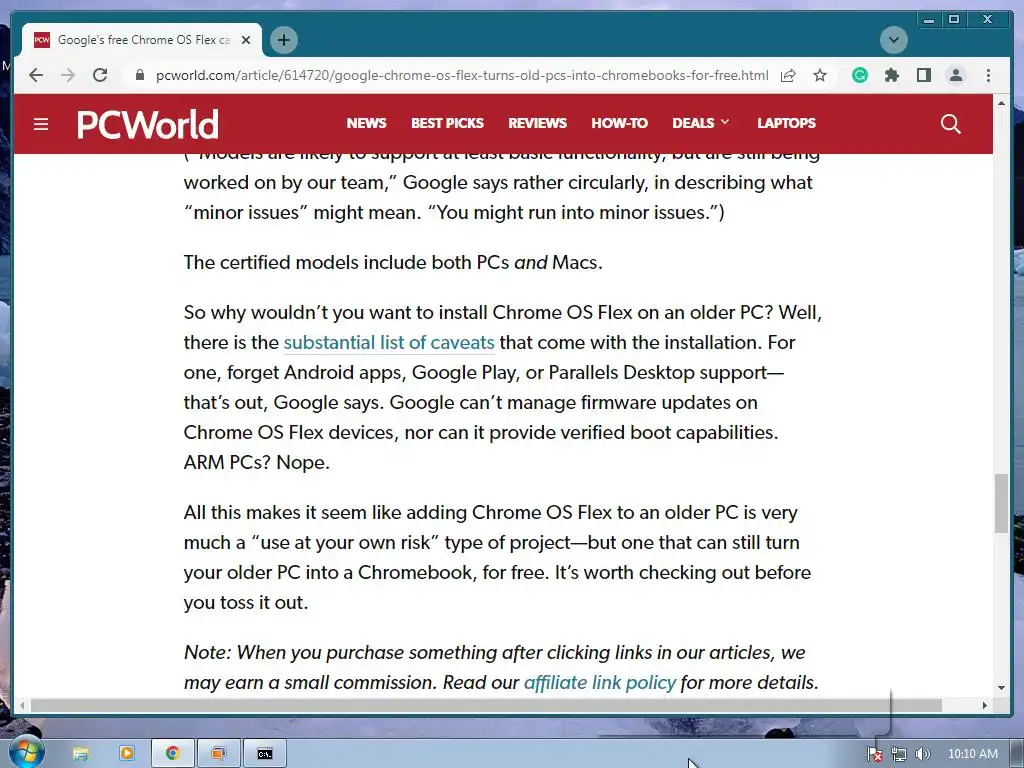This screenshot has height=768, width=1024.
Task: Open the Command Prompt taskbar button
Action: click(x=264, y=754)
